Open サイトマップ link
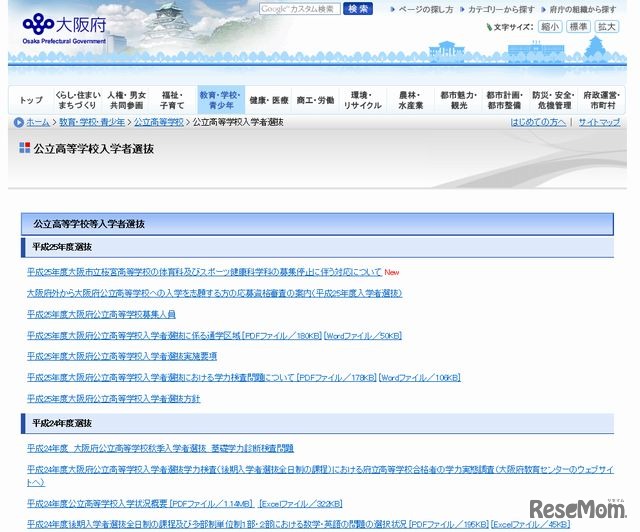 point(599,122)
